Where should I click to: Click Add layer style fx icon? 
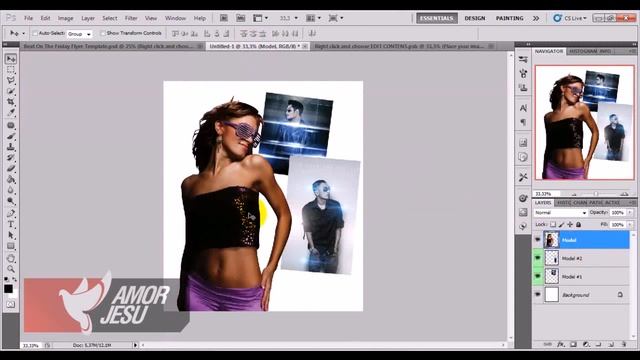point(561,344)
